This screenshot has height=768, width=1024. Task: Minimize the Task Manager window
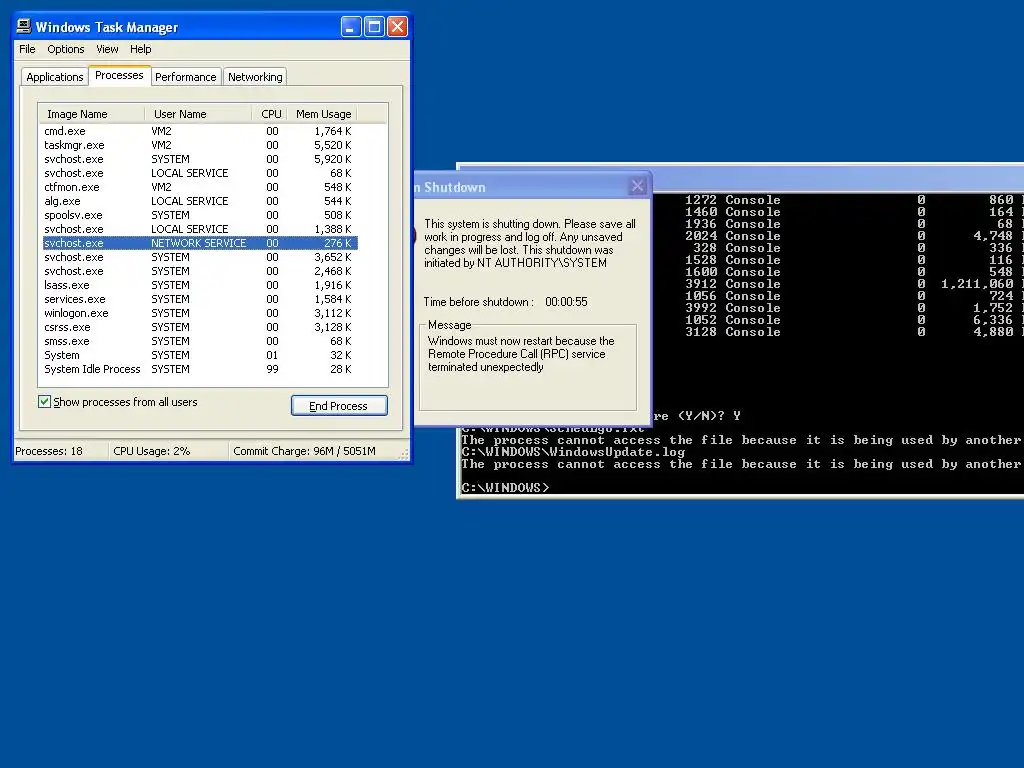[x=351, y=27]
